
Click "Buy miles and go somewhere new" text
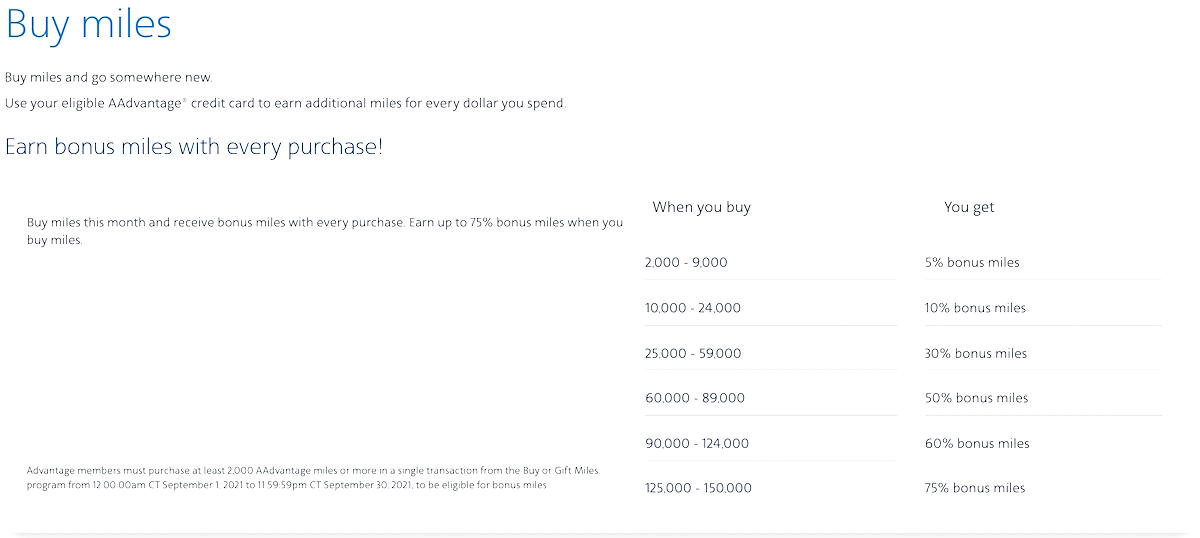tap(109, 77)
